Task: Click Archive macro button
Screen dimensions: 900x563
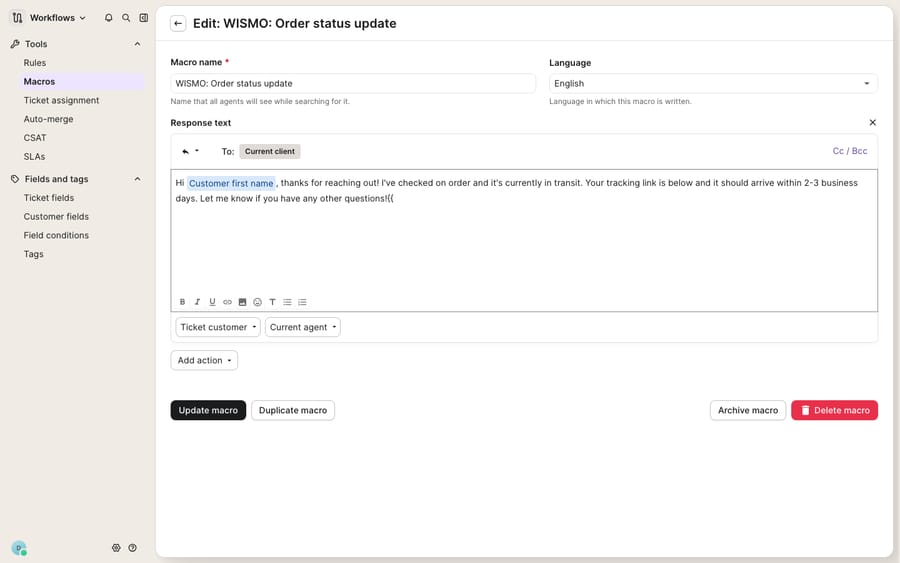Action: [x=747, y=410]
